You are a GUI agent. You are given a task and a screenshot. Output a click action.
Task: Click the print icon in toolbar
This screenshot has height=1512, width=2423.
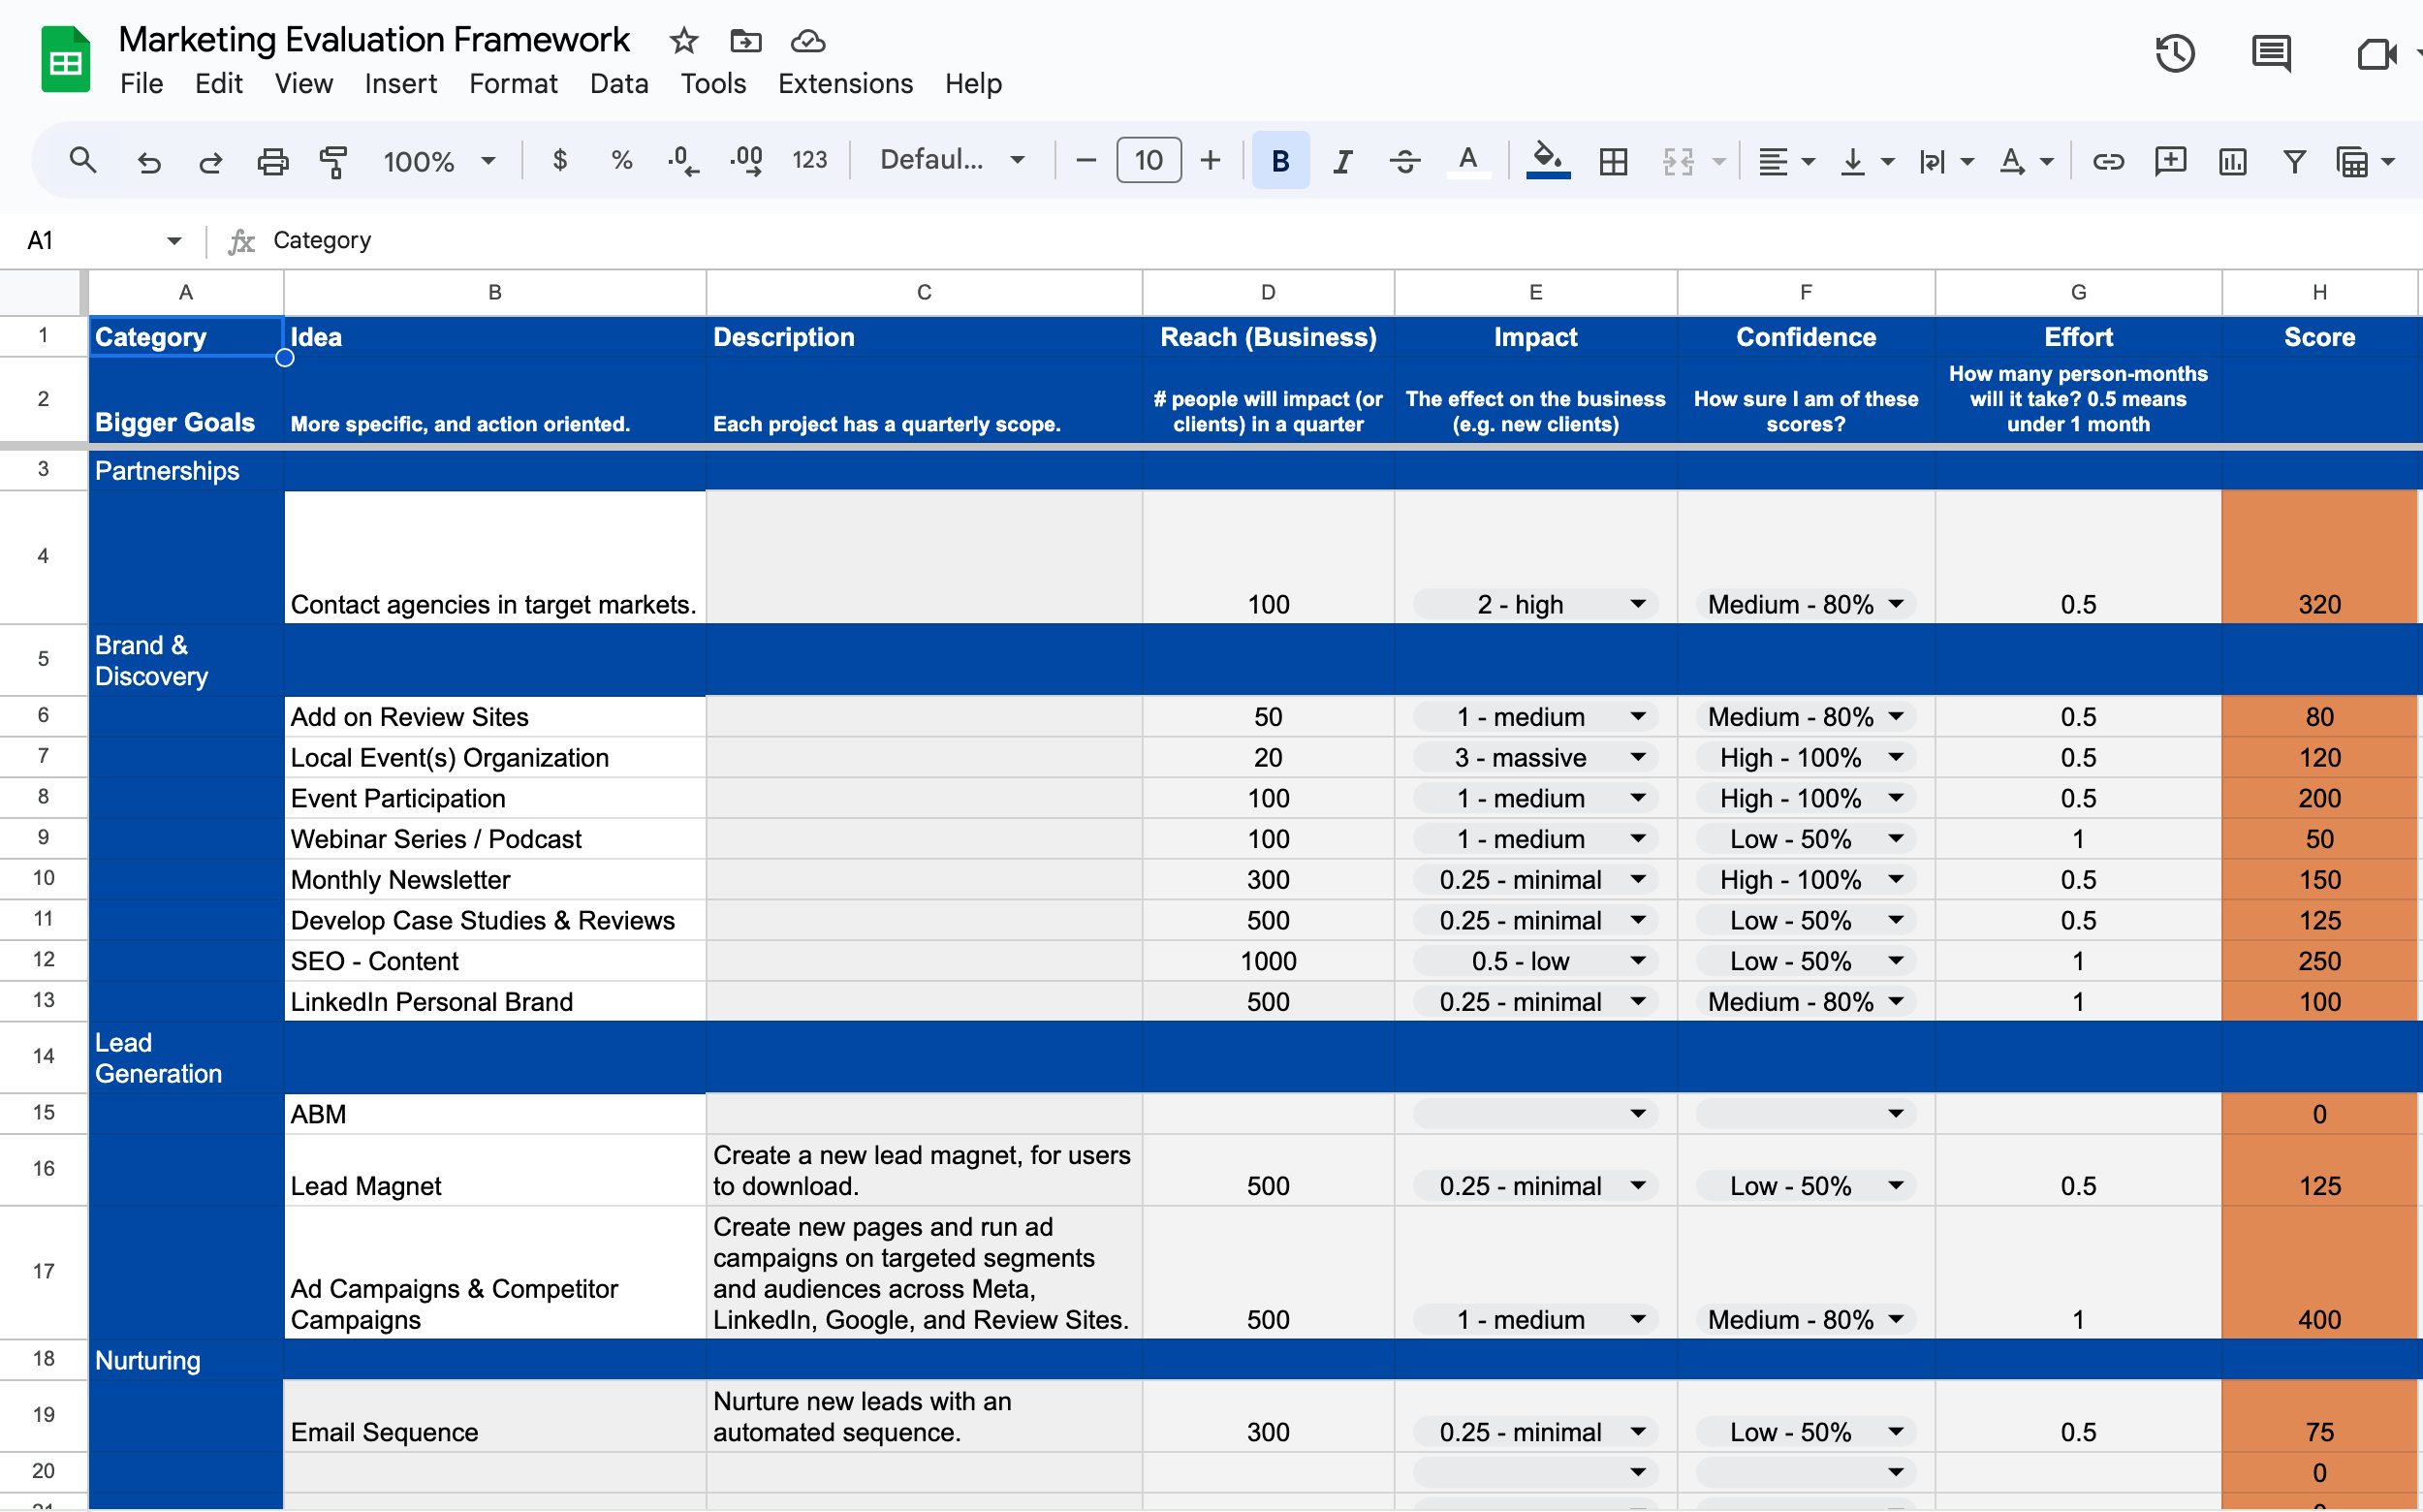pos(272,161)
